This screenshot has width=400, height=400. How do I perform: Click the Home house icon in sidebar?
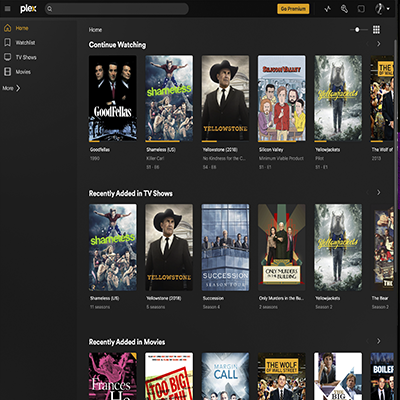7,28
